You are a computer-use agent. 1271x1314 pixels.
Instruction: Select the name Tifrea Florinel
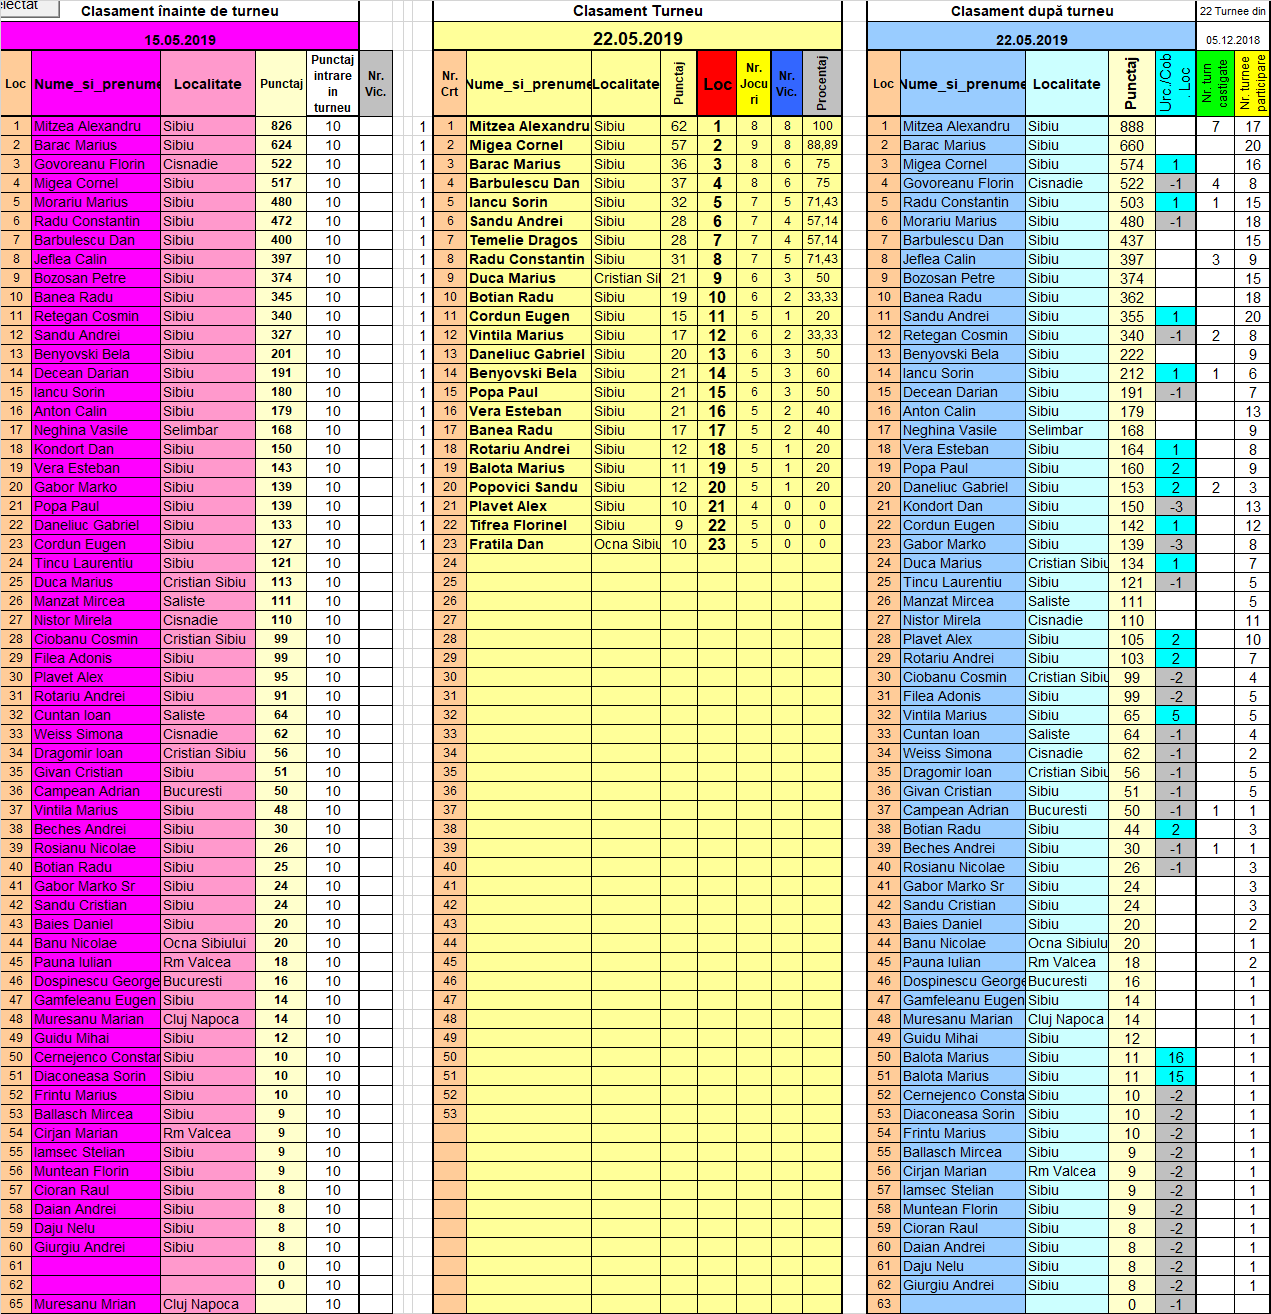coord(529,525)
